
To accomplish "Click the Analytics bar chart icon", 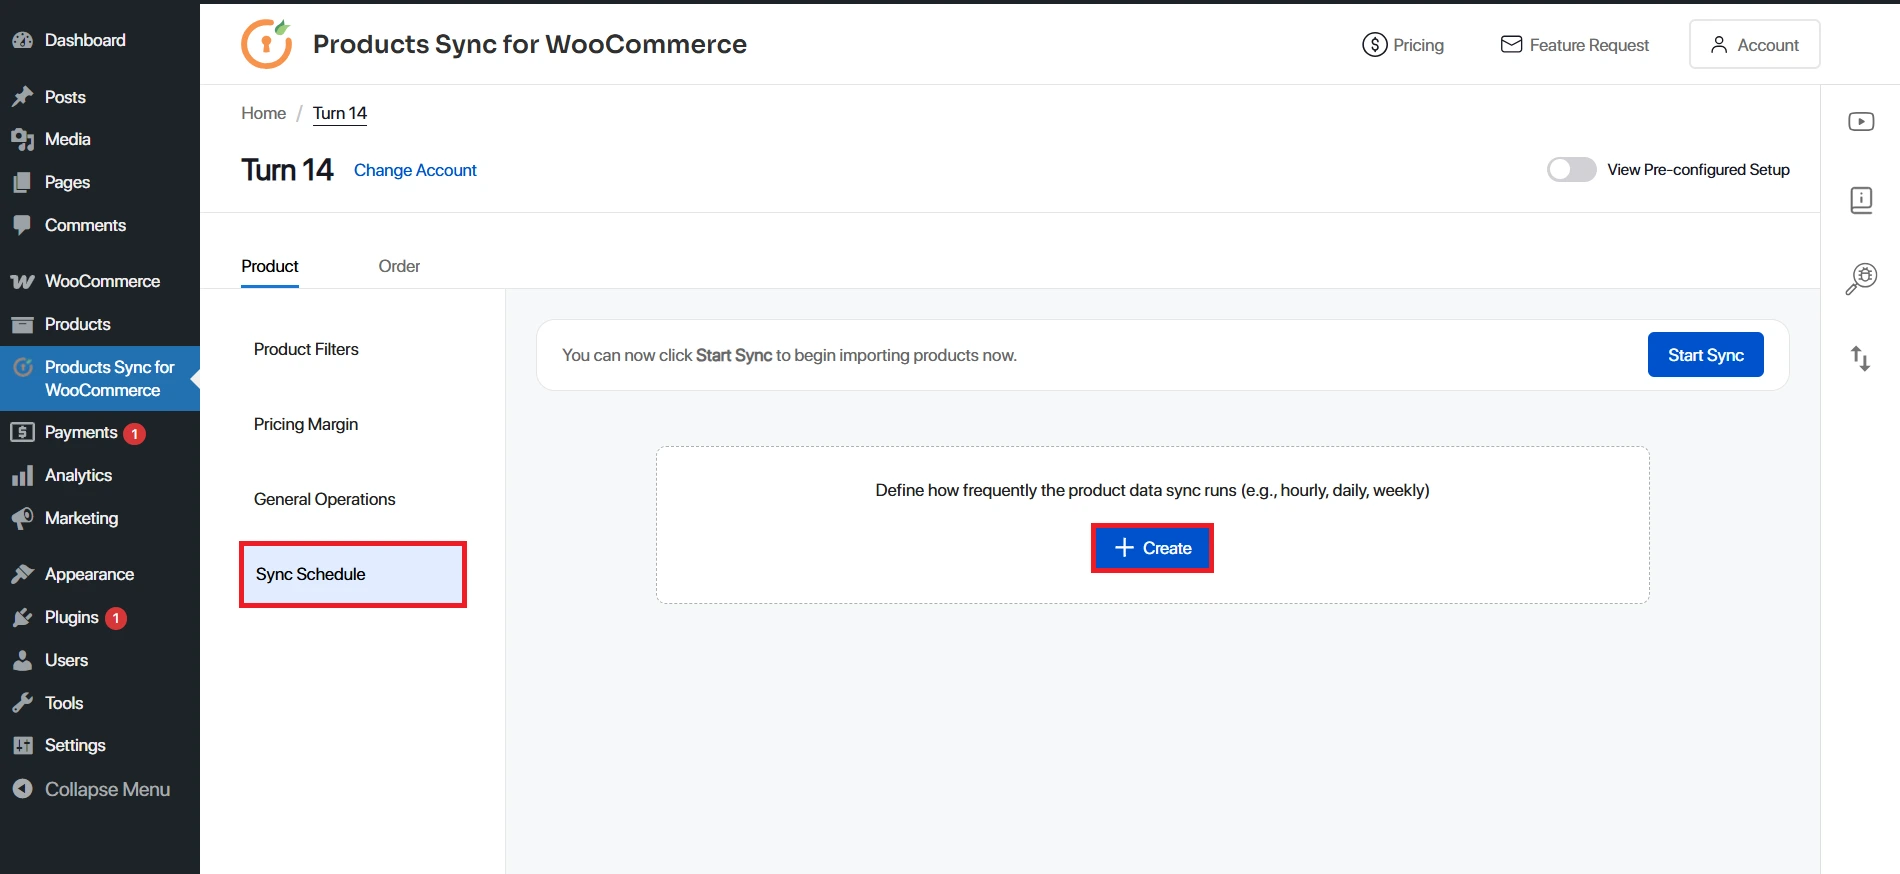I will coord(22,476).
